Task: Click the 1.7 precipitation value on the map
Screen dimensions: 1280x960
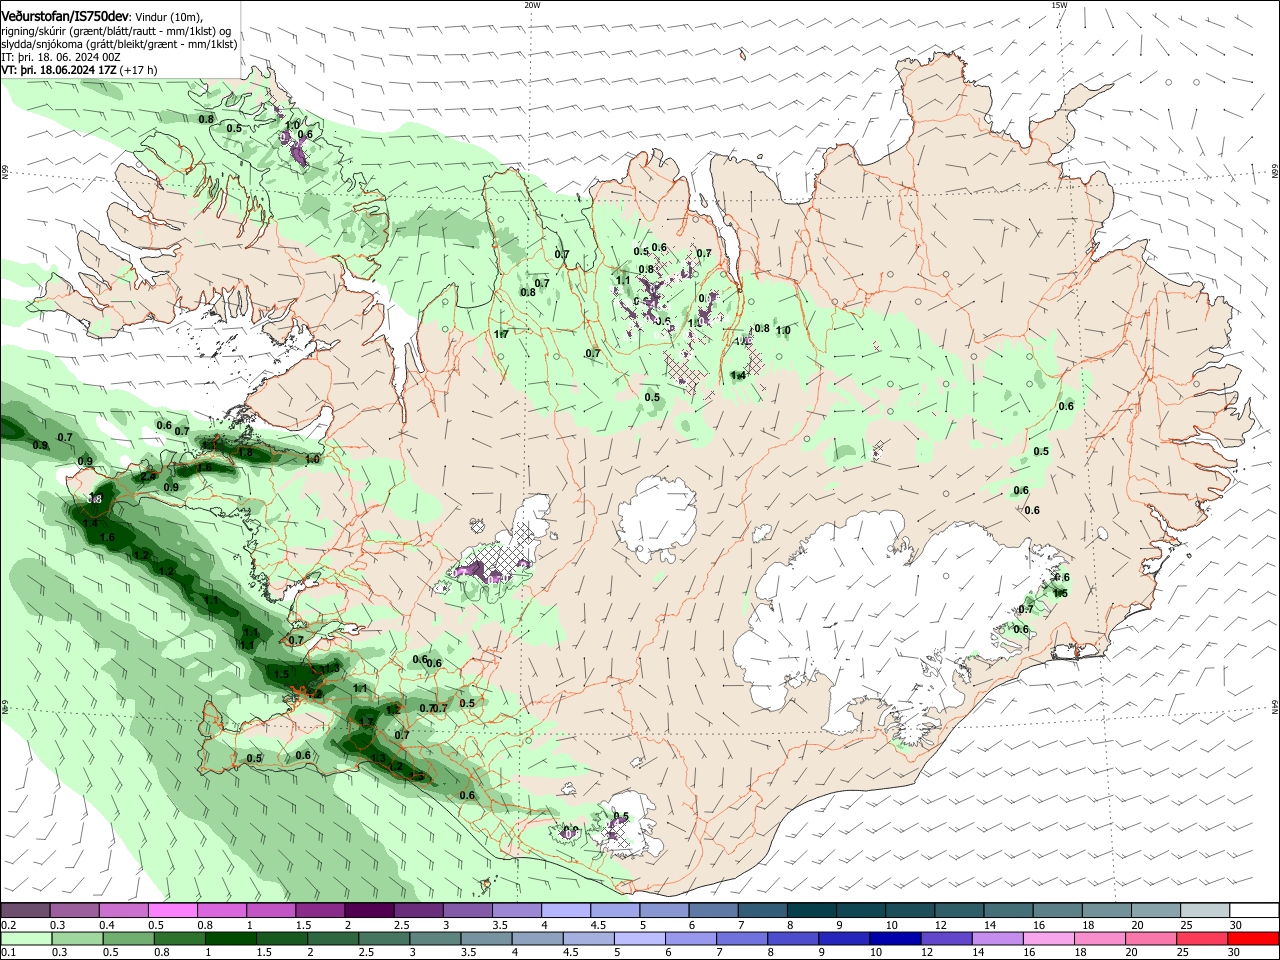Action: point(502,334)
